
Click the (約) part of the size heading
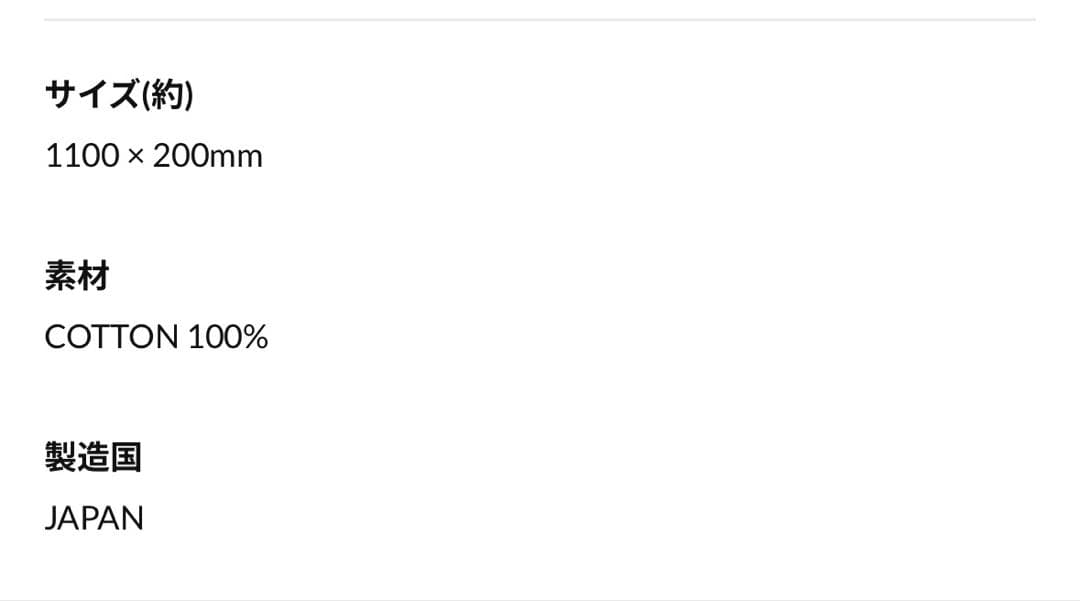167,95
